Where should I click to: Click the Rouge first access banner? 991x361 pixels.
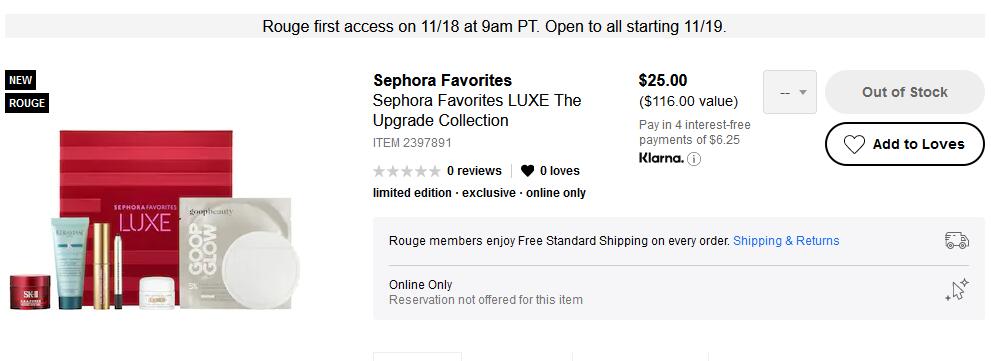495,27
